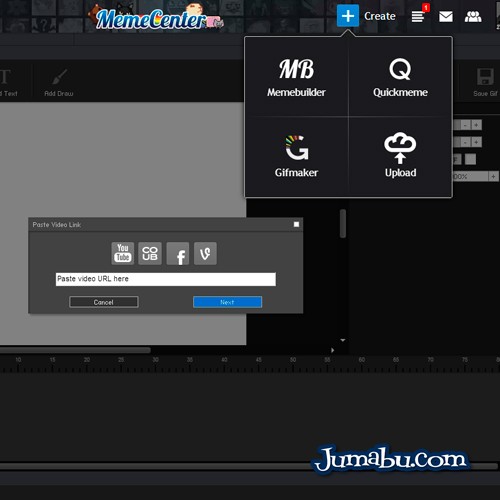Increase the percent value with plus
The width and height of the screenshot is (500, 500).
[x=493, y=176]
